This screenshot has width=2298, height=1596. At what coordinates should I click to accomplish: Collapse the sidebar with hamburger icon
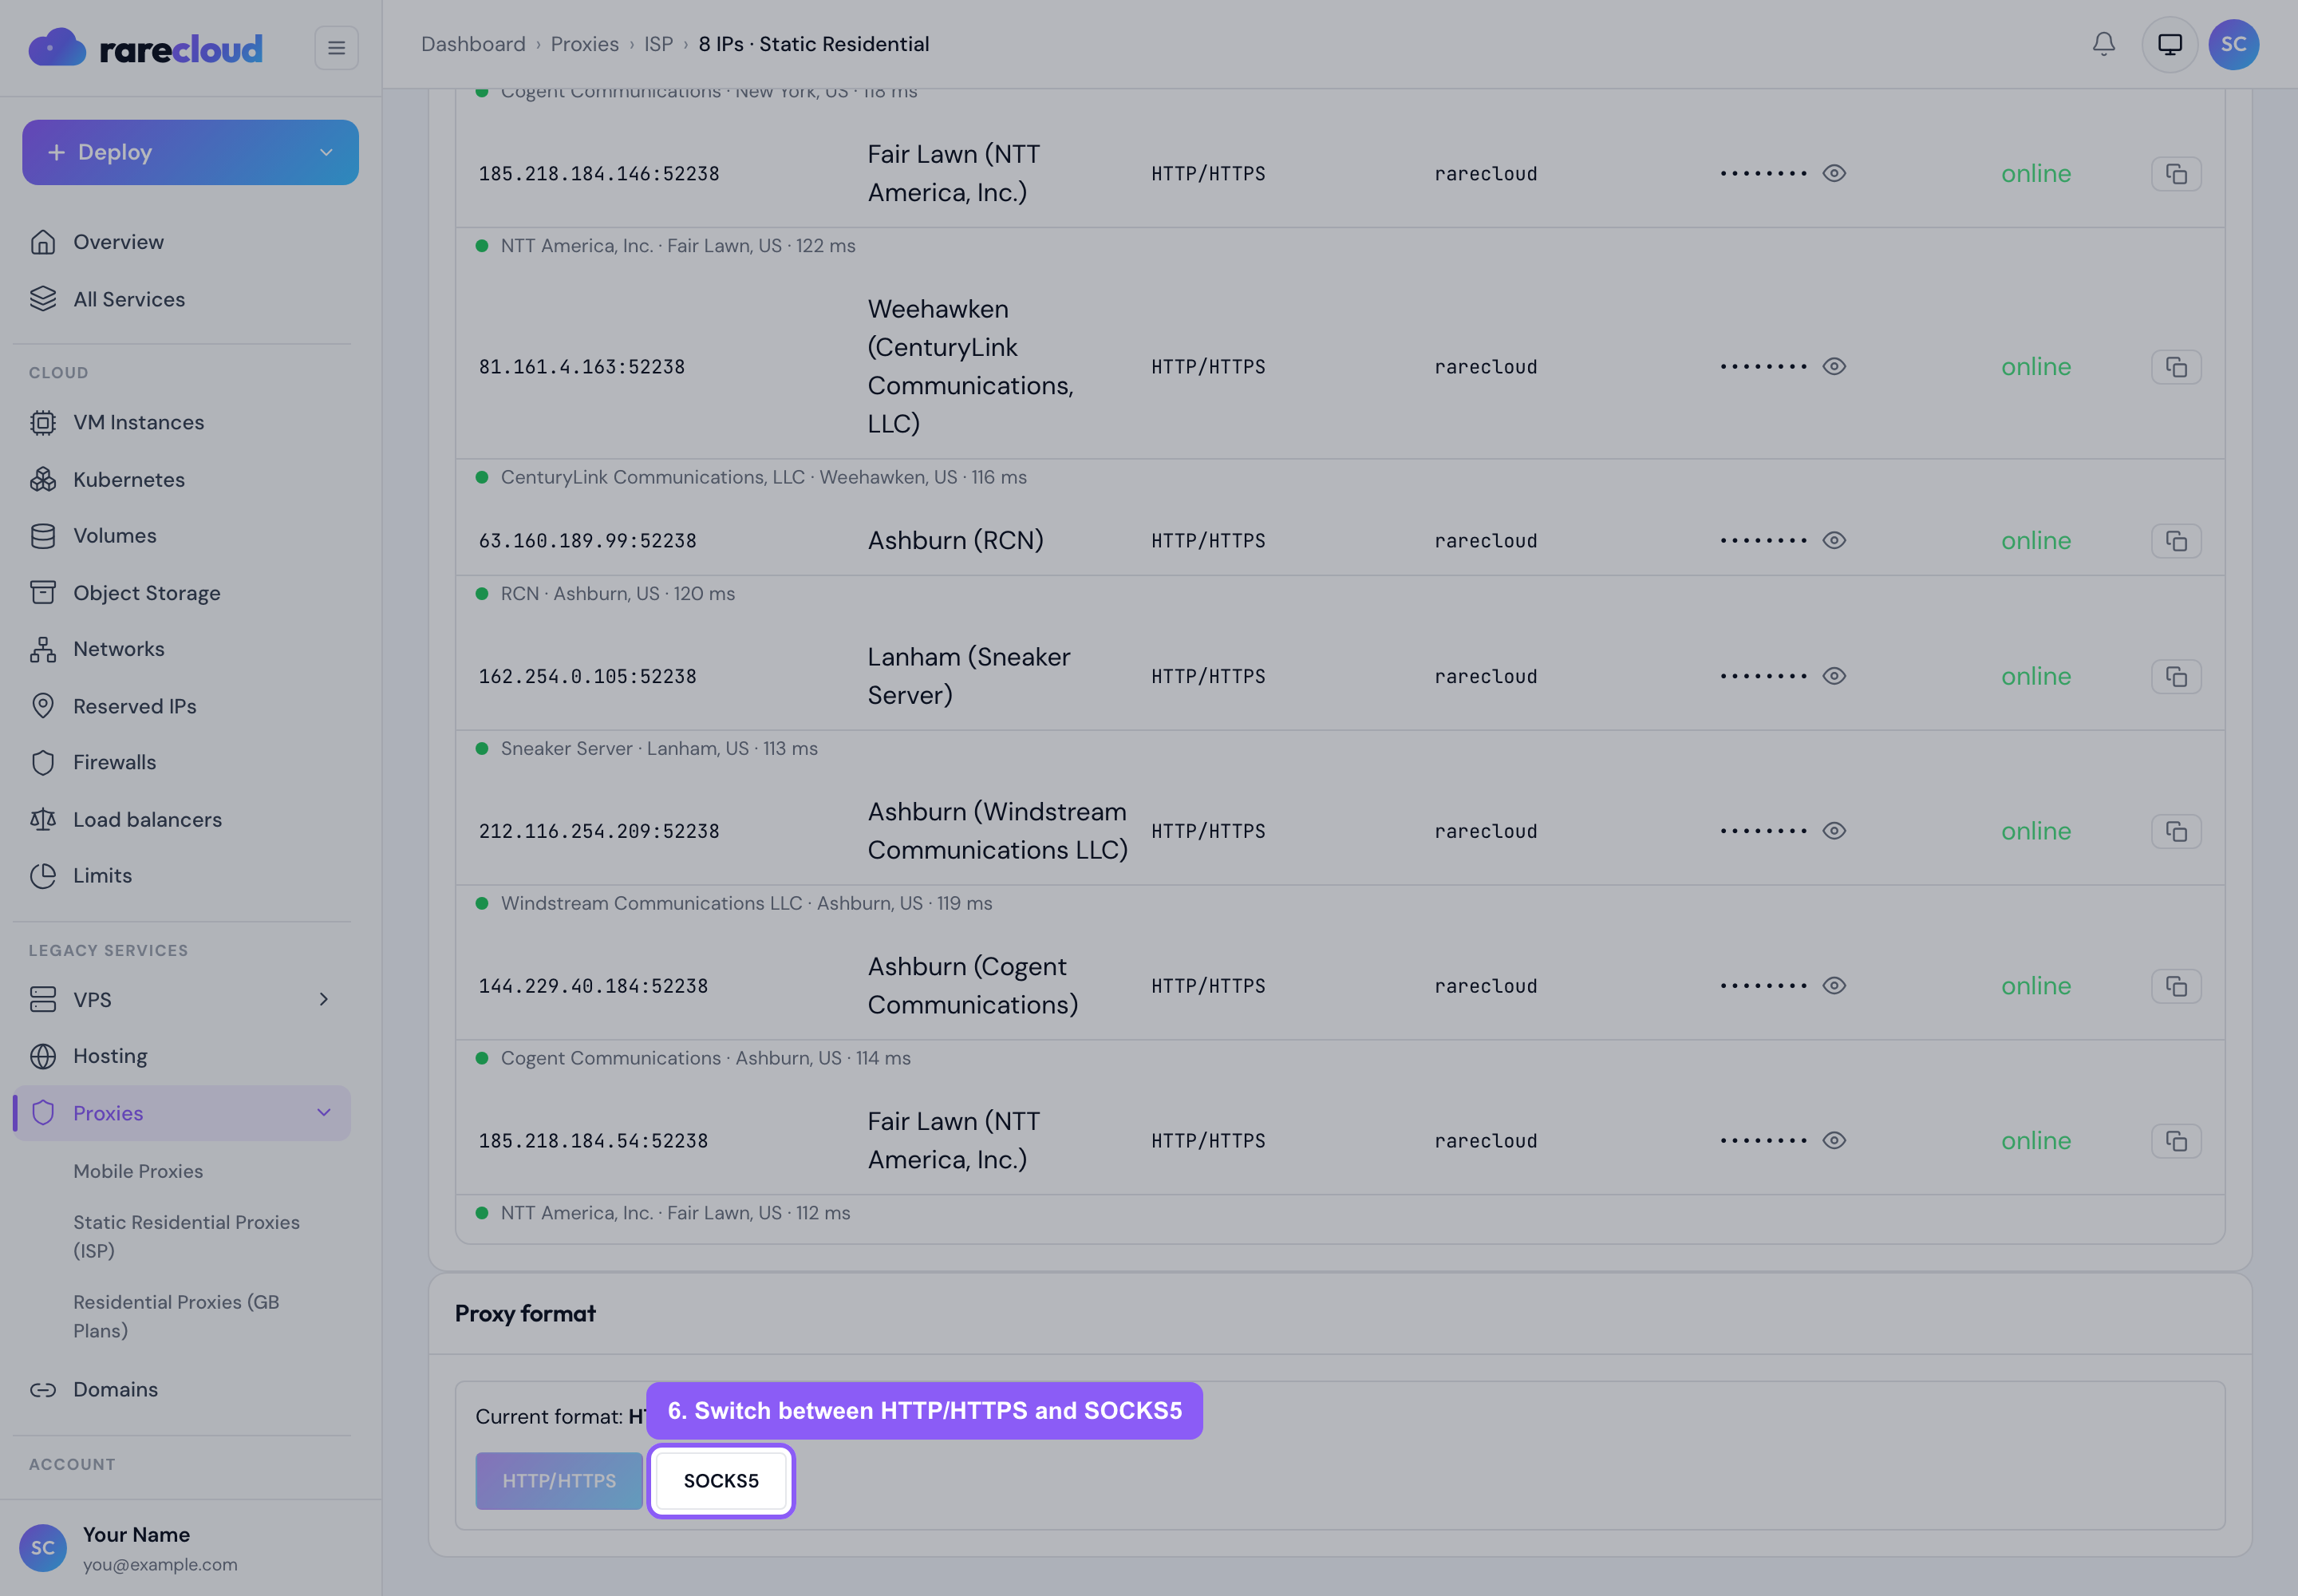[x=336, y=47]
